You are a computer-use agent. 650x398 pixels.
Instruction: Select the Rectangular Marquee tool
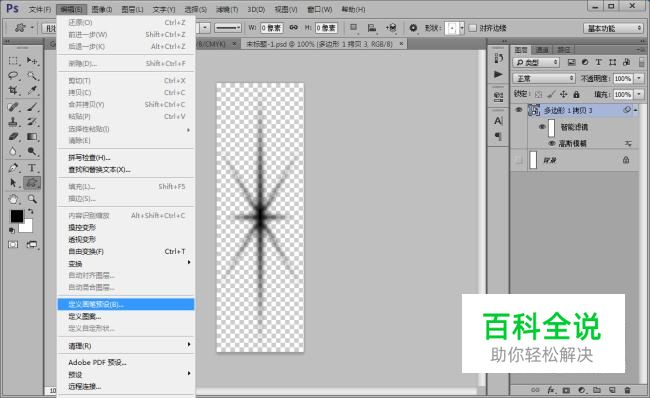pyautogui.click(x=13, y=61)
